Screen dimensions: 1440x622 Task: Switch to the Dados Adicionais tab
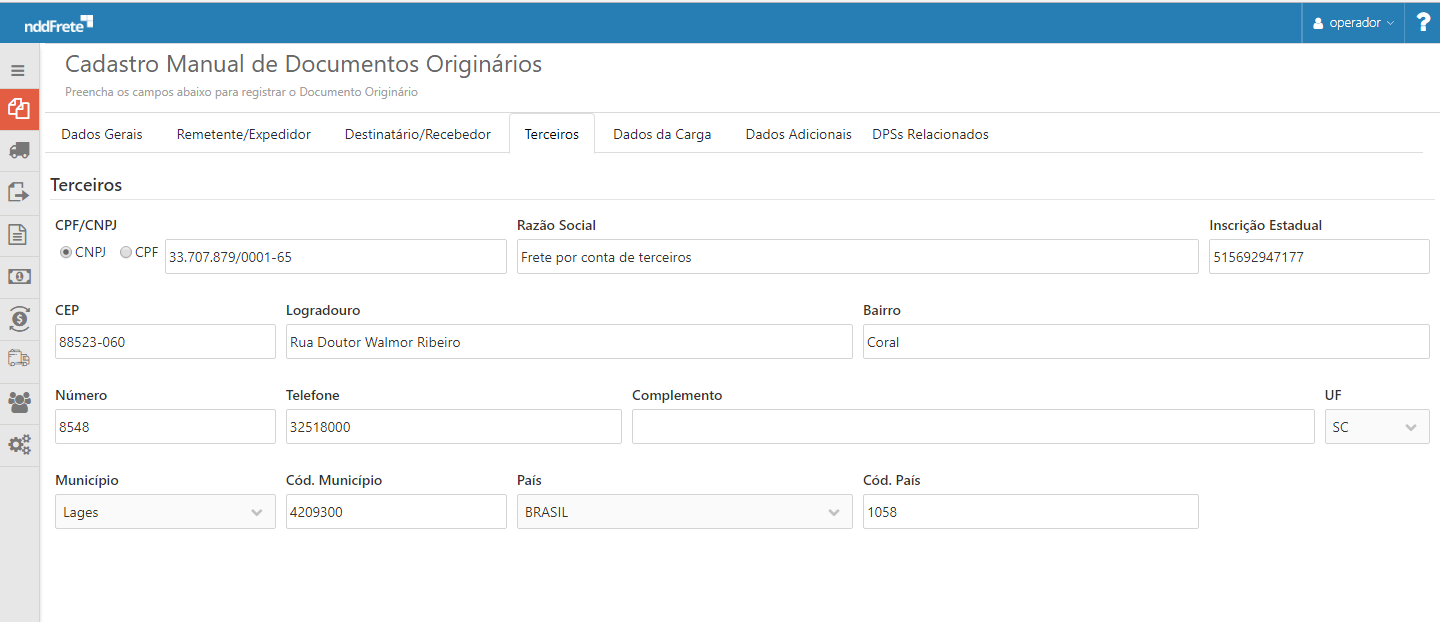[798, 134]
